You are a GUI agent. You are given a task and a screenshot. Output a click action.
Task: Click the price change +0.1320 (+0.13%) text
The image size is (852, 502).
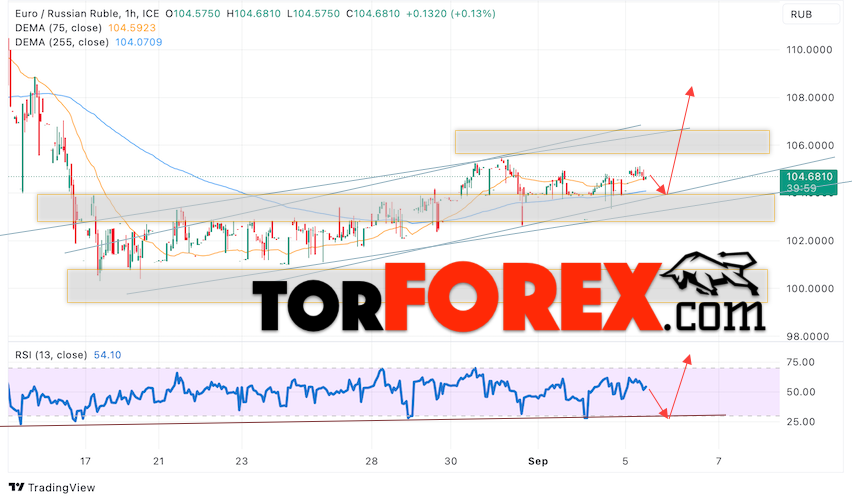(x=451, y=14)
